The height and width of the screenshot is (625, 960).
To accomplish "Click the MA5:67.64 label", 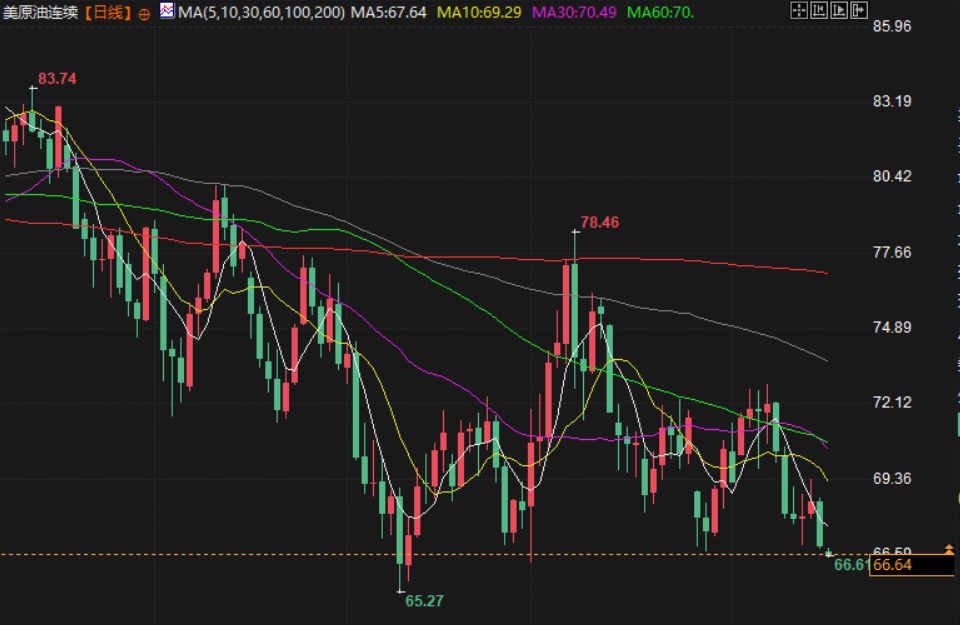I will pos(388,12).
